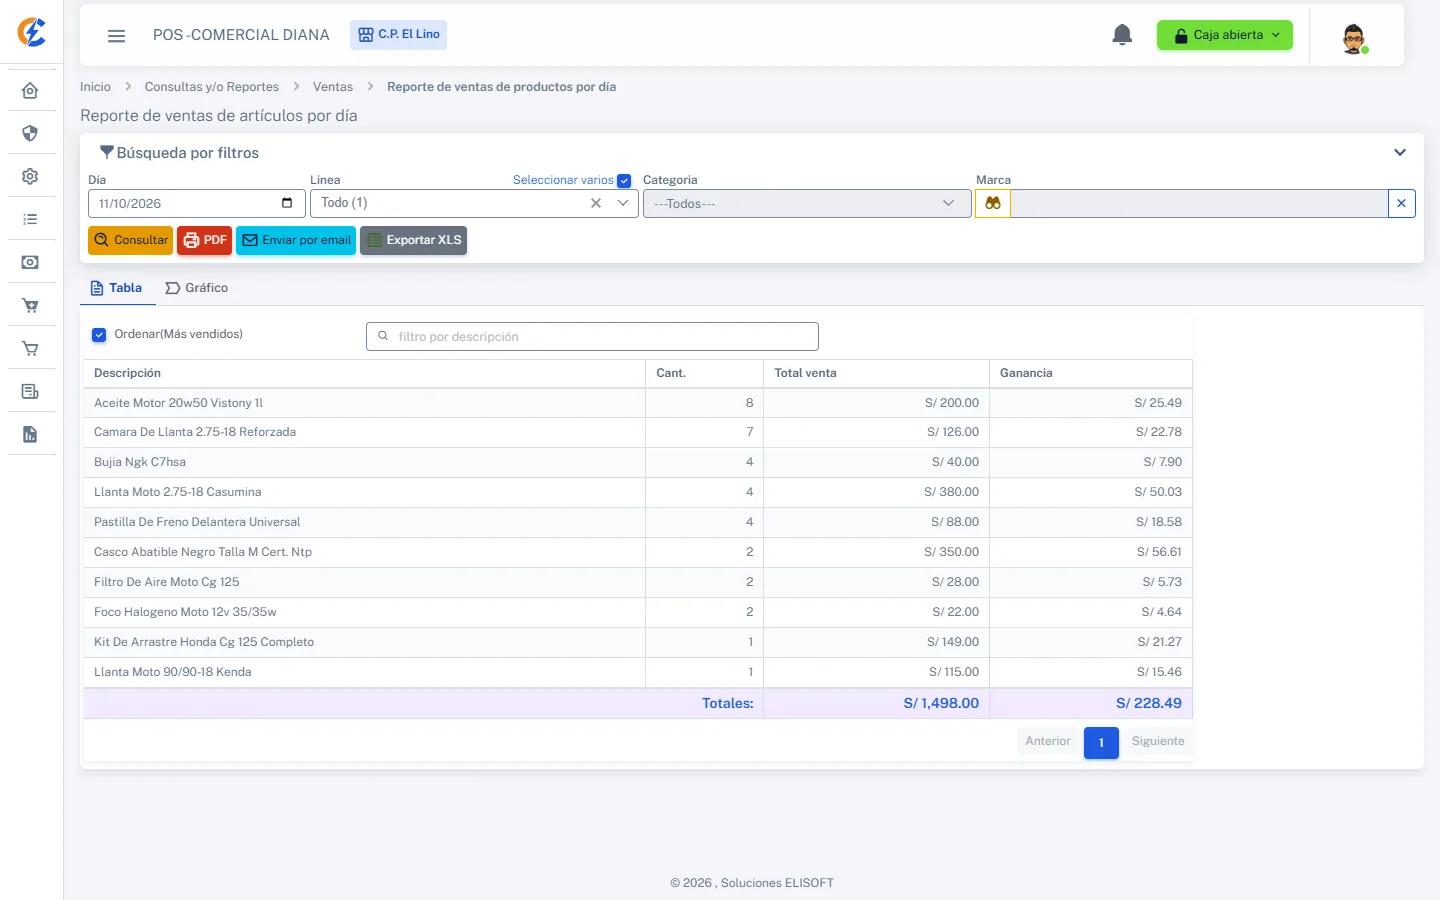Click Enviar por email button
Image resolution: width=1440 pixels, height=900 pixels.
296,240
